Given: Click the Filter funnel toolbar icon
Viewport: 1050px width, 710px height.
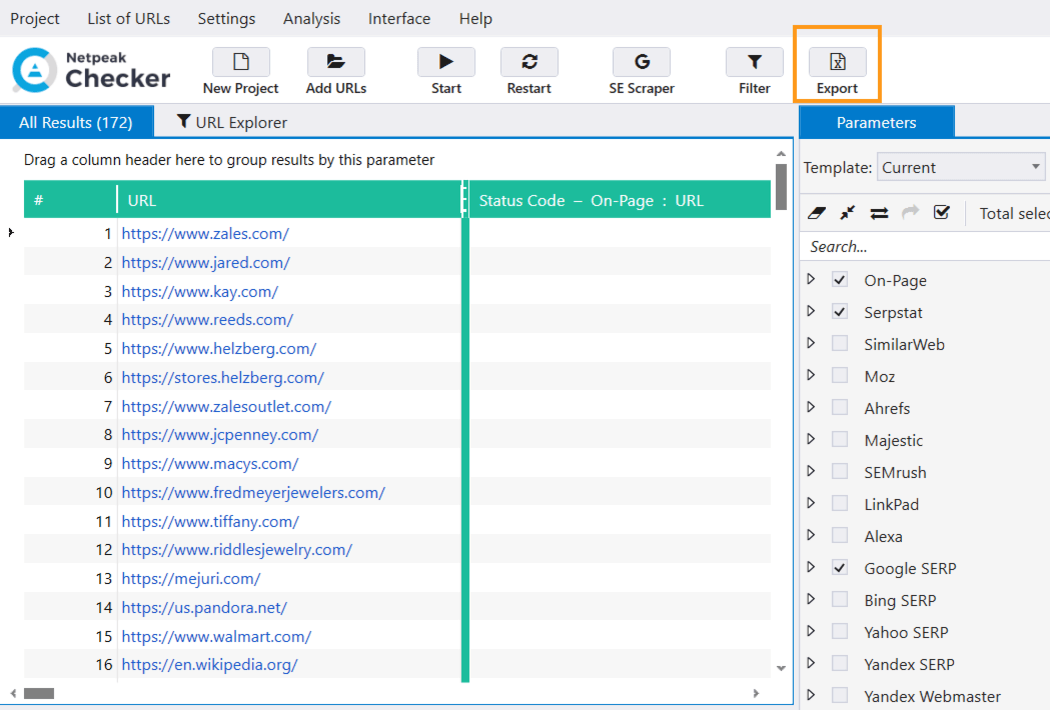Looking at the screenshot, I should (x=755, y=62).
